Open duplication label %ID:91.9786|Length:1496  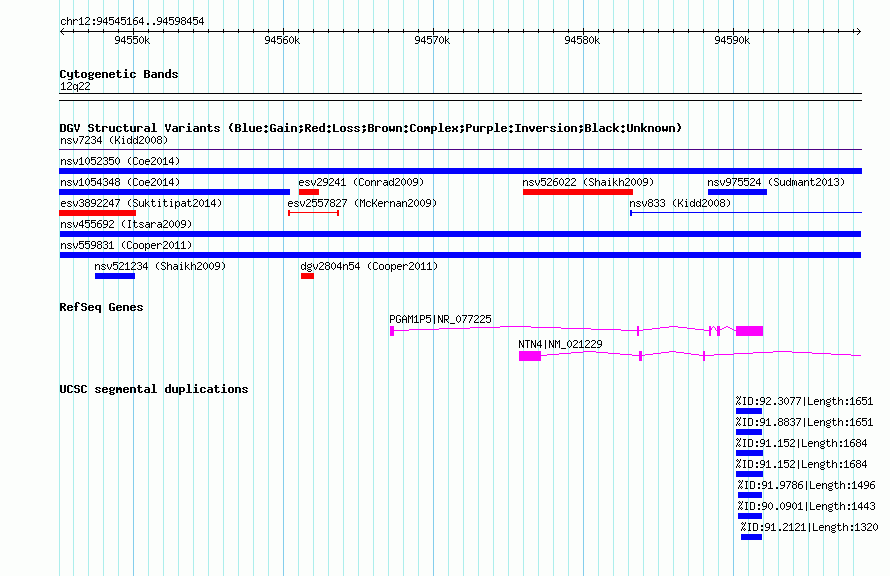(x=807, y=485)
